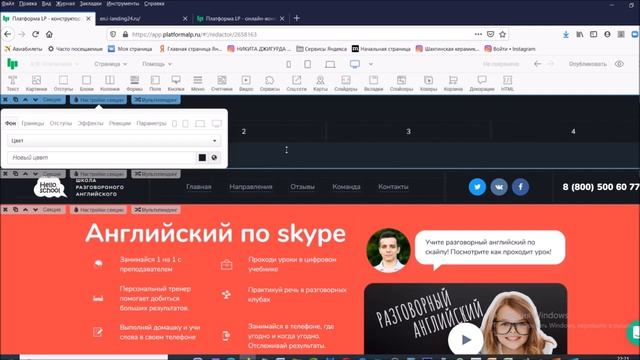Open the site name dropdown beside logo
The image size is (640, 360).
[x=54, y=64]
